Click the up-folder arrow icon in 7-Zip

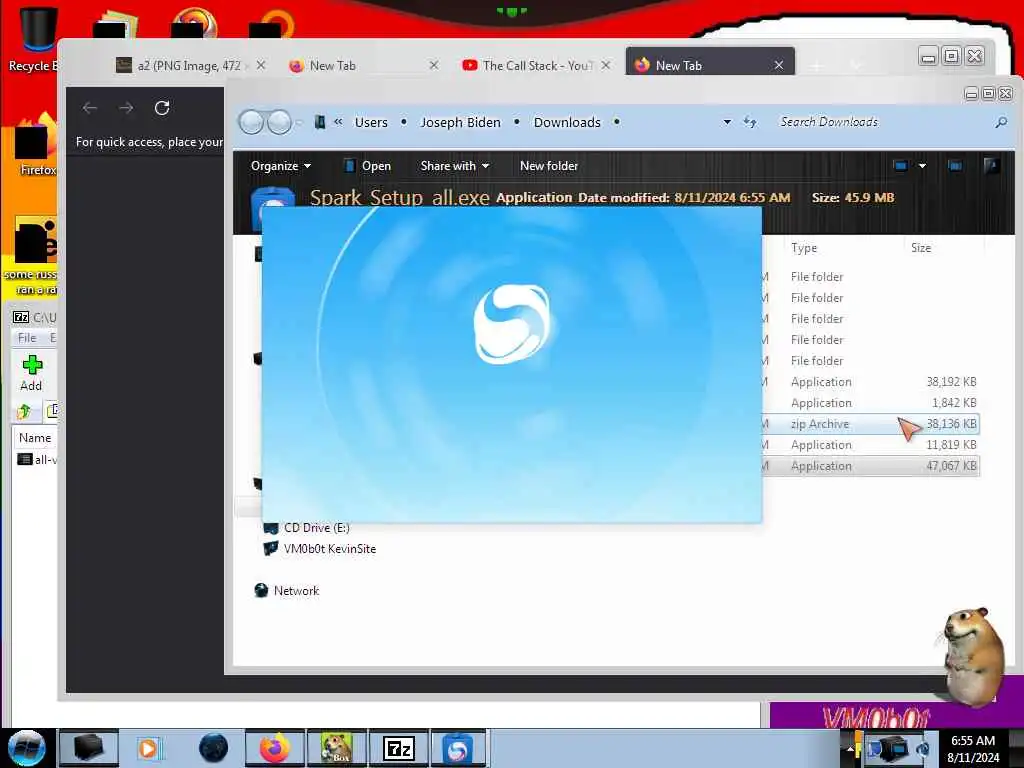coord(24,411)
